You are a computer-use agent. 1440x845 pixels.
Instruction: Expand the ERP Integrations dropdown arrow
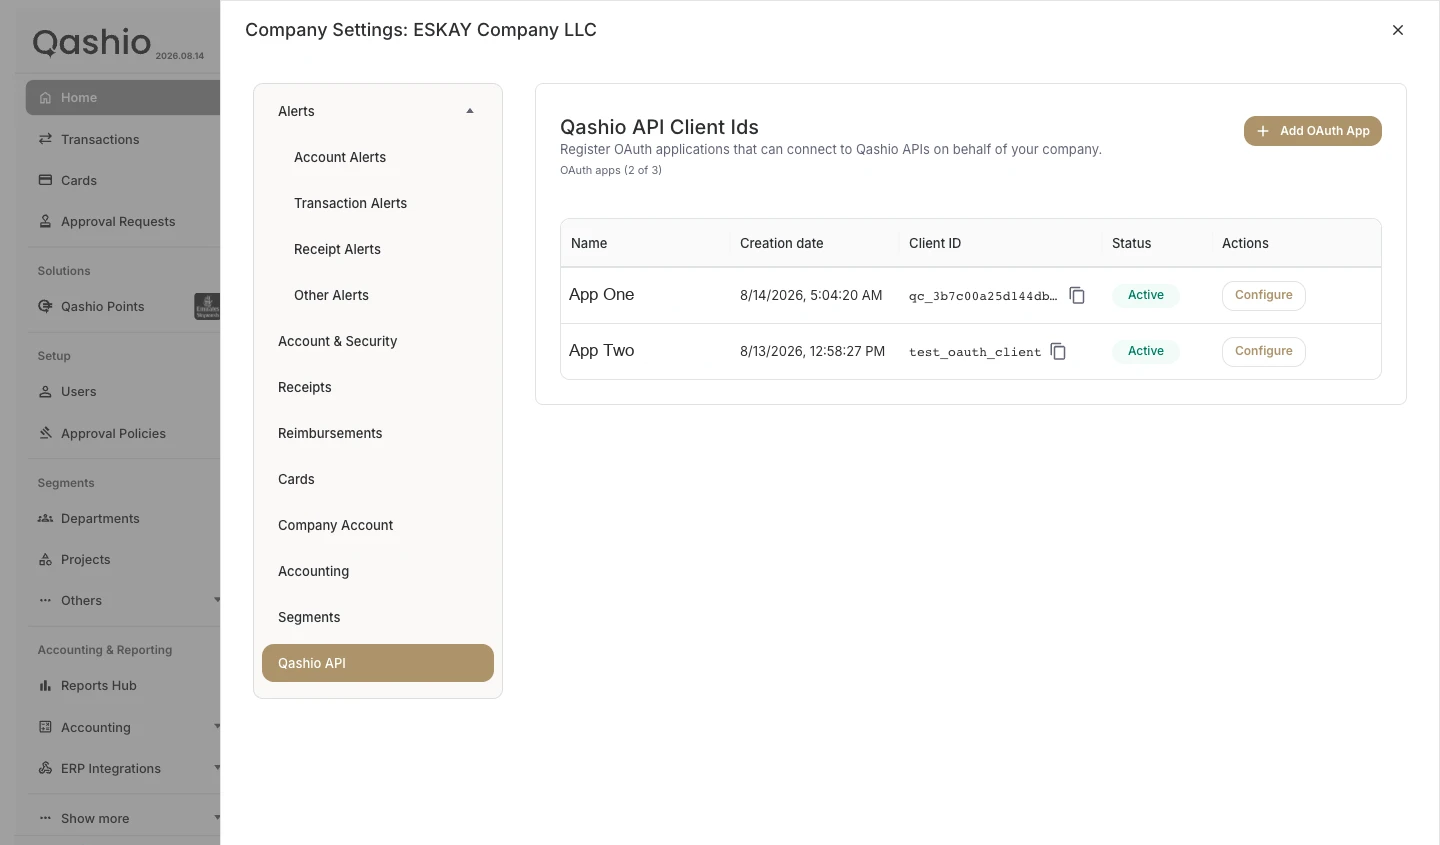(216, 768)
